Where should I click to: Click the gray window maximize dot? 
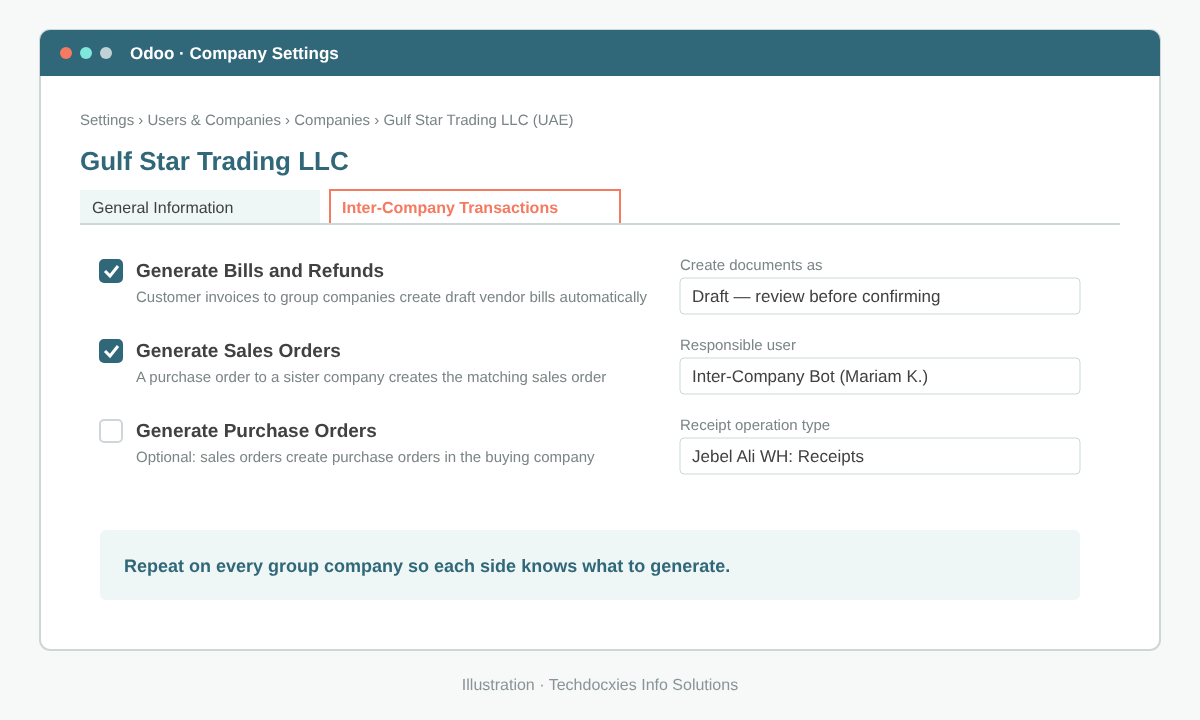tap(106, 53)
